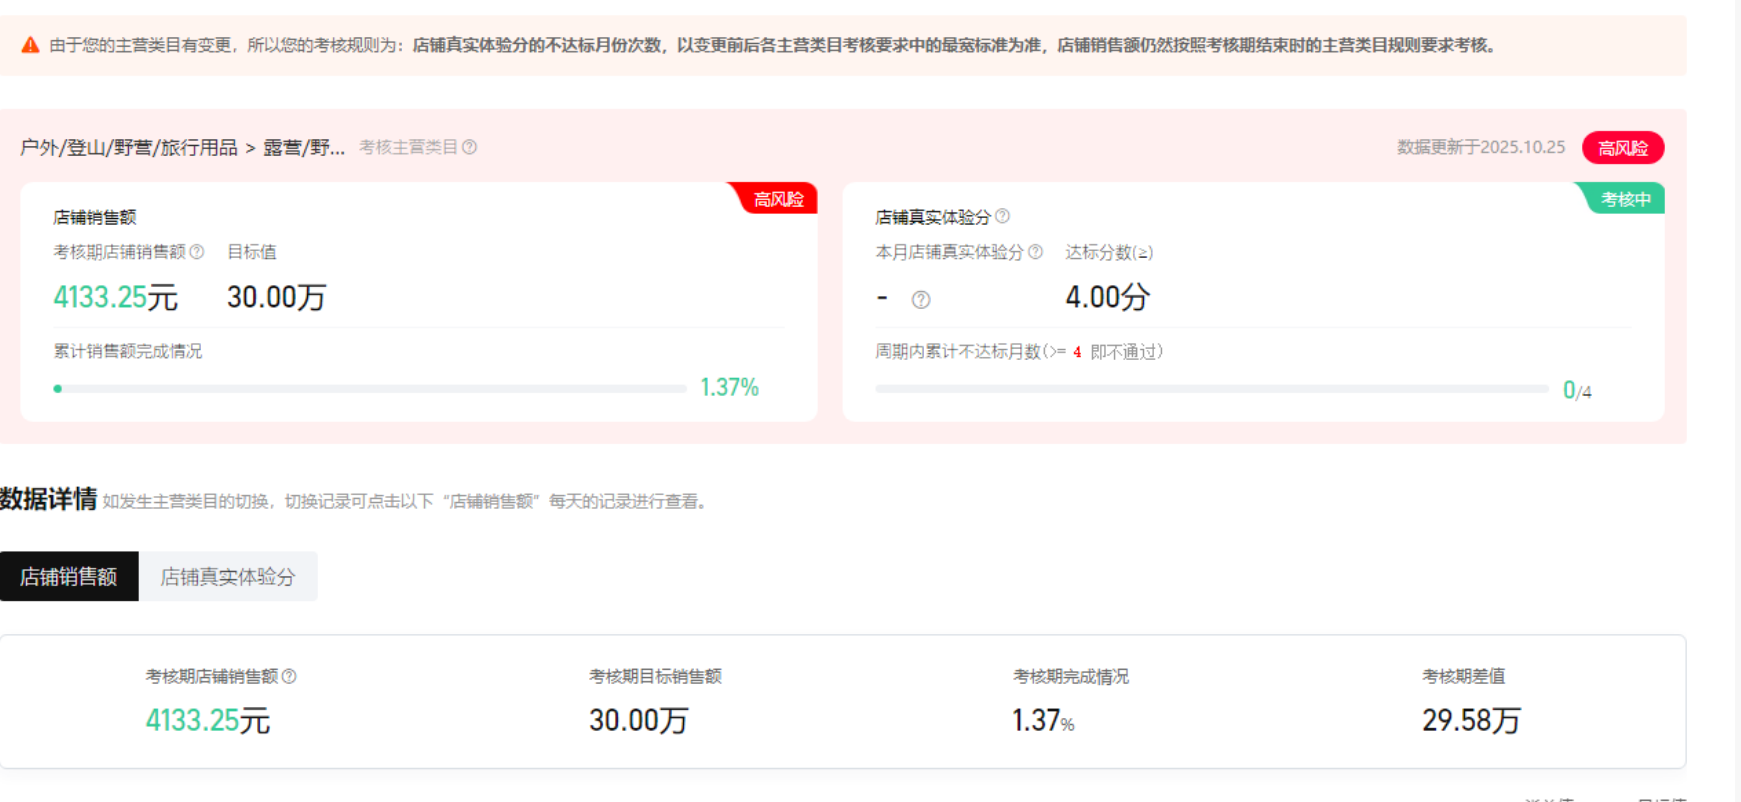Click the 数据更新于2025.10.25 timestamp

(x=1480, y=148)
